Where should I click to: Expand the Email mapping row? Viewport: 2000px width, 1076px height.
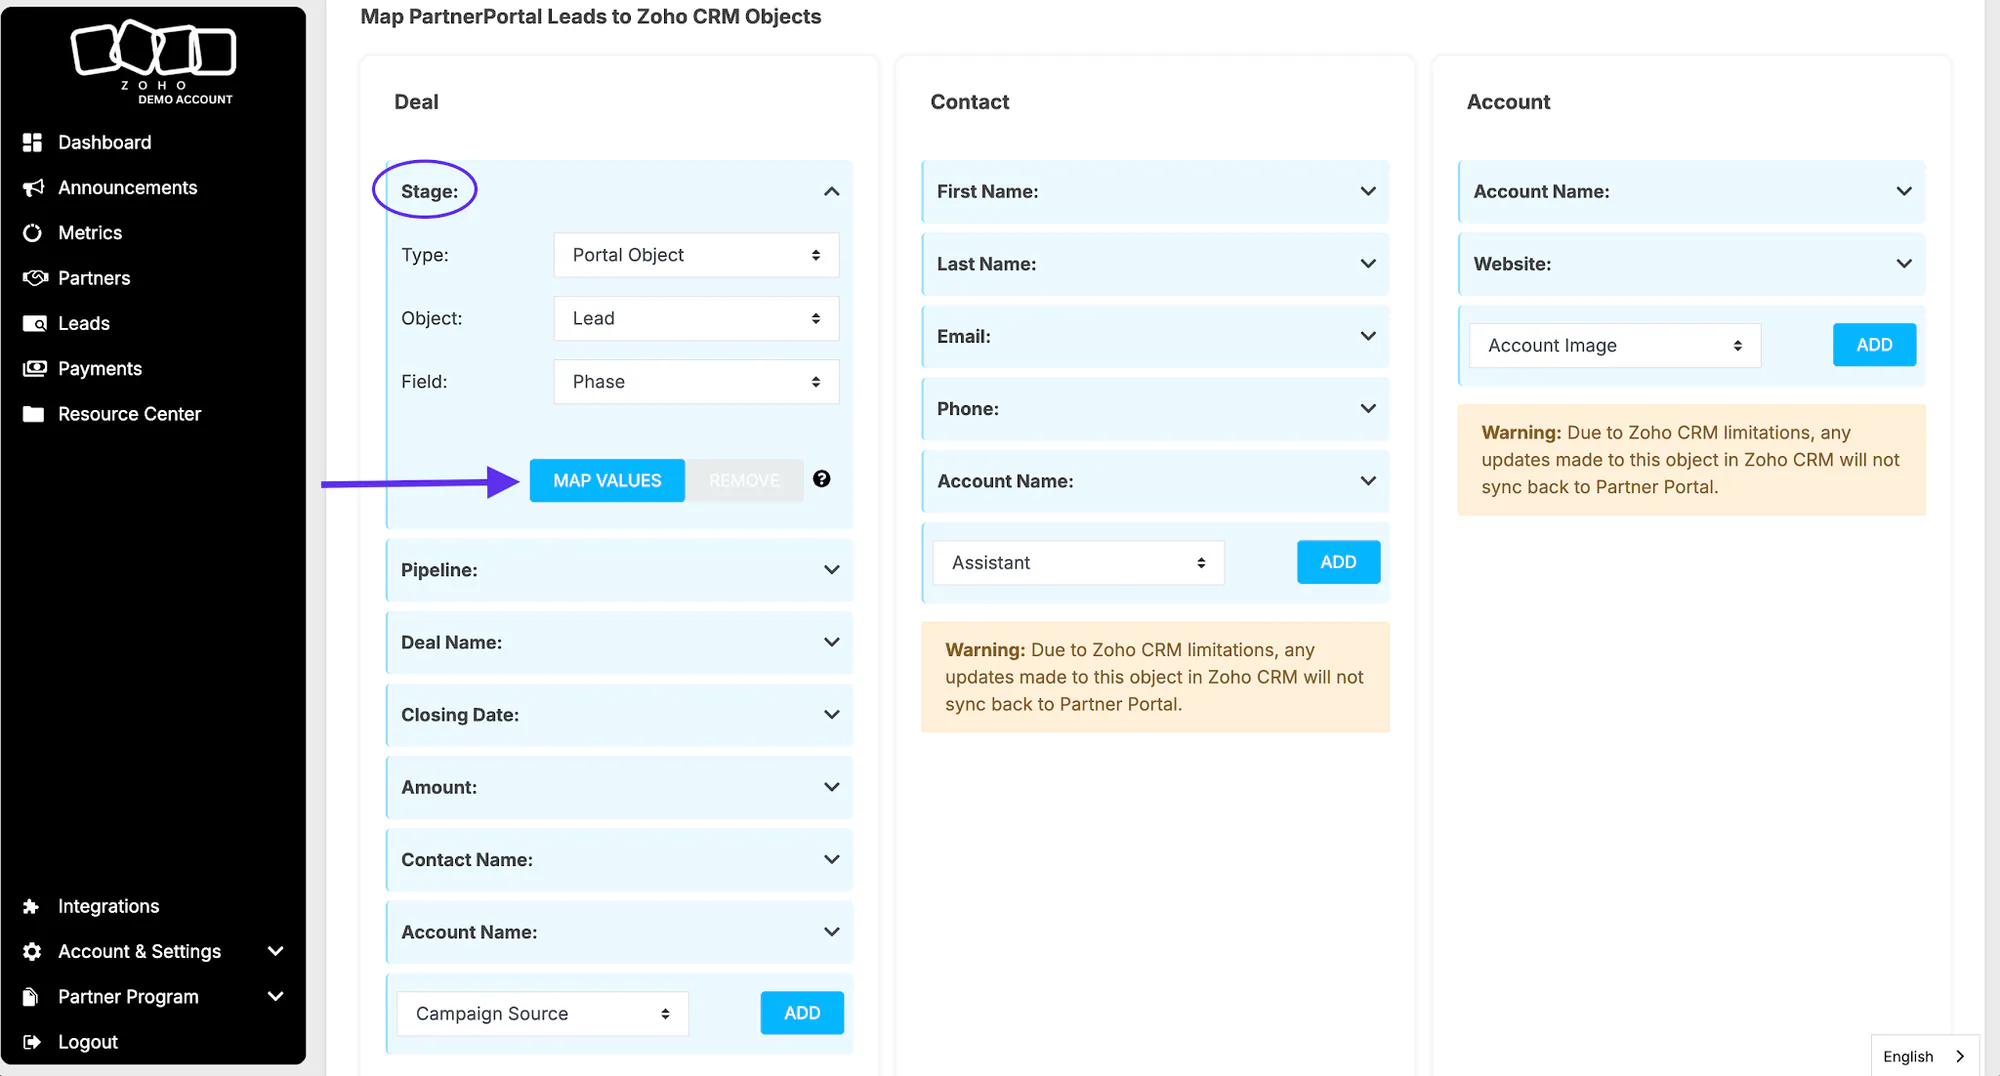(x=1156, y=336)
